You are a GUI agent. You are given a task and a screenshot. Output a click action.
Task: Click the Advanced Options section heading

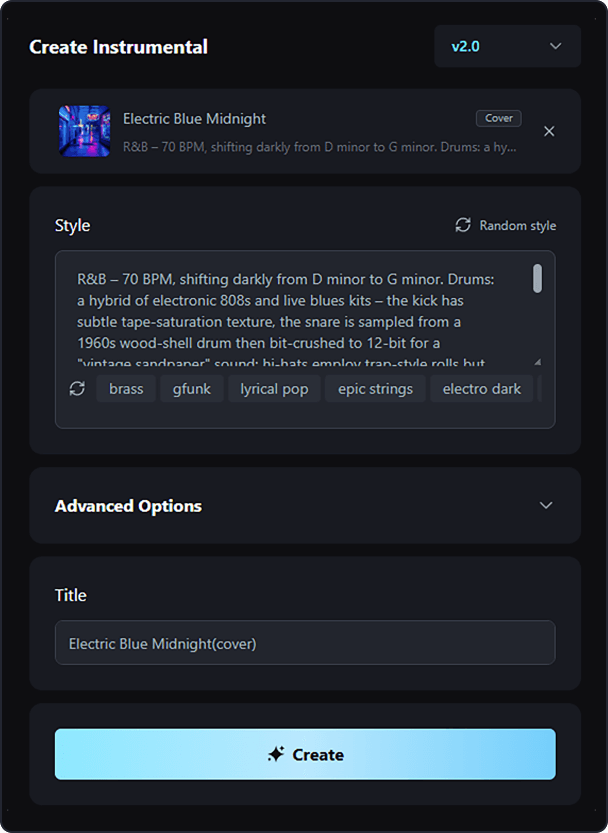click(x=128, y=506)
